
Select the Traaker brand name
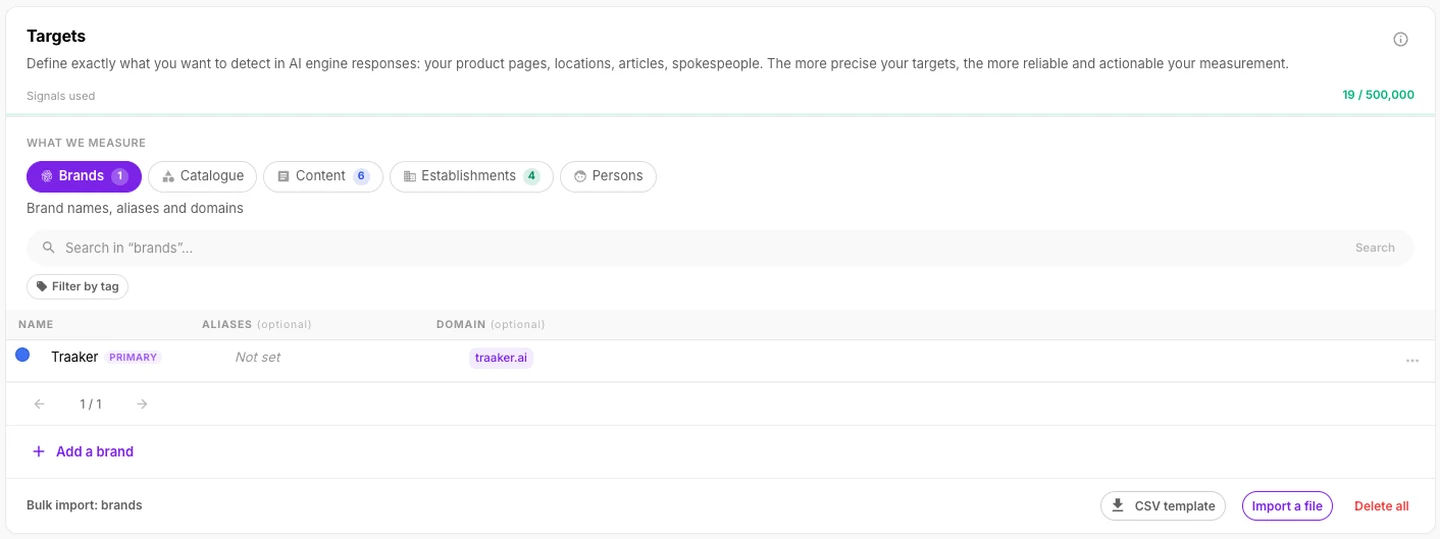(74, 357)
